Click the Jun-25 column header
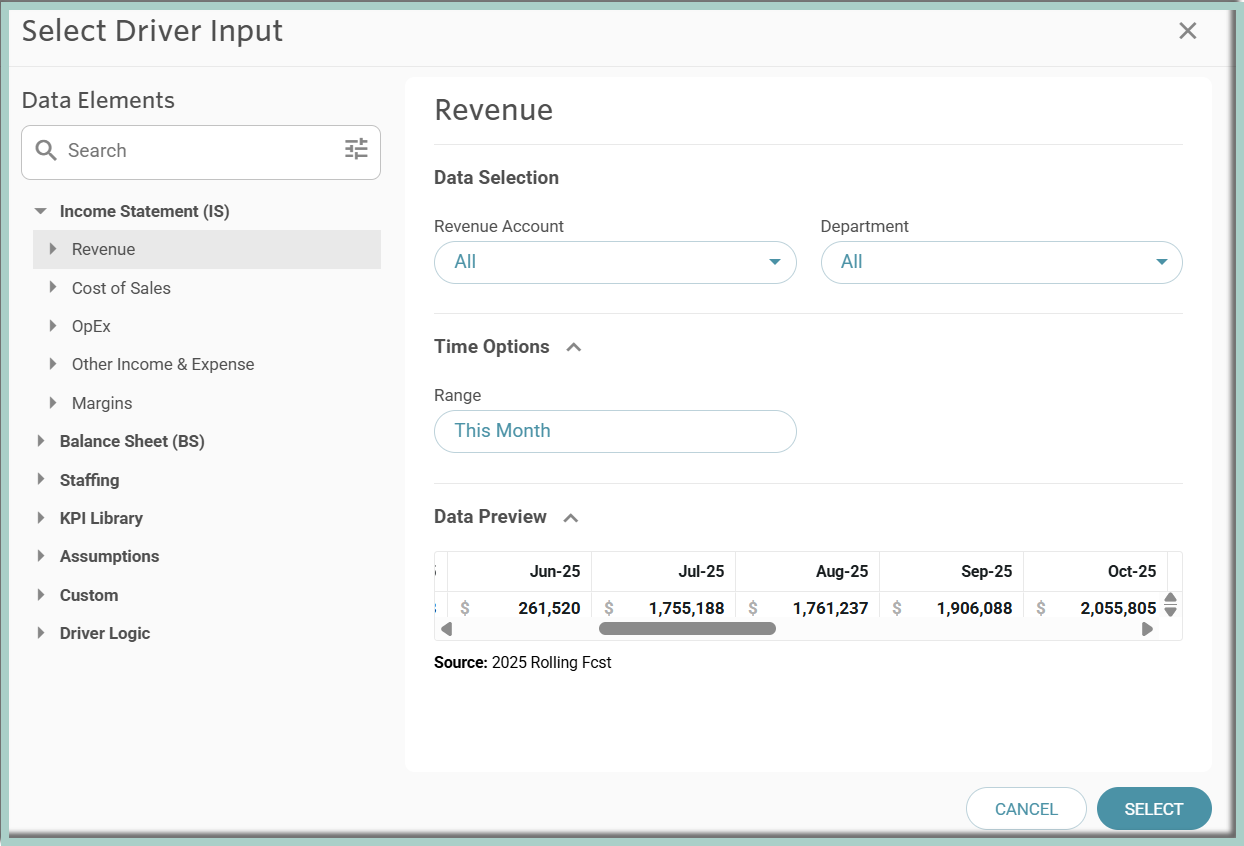 pyautogui.click(x=519, y=571)
